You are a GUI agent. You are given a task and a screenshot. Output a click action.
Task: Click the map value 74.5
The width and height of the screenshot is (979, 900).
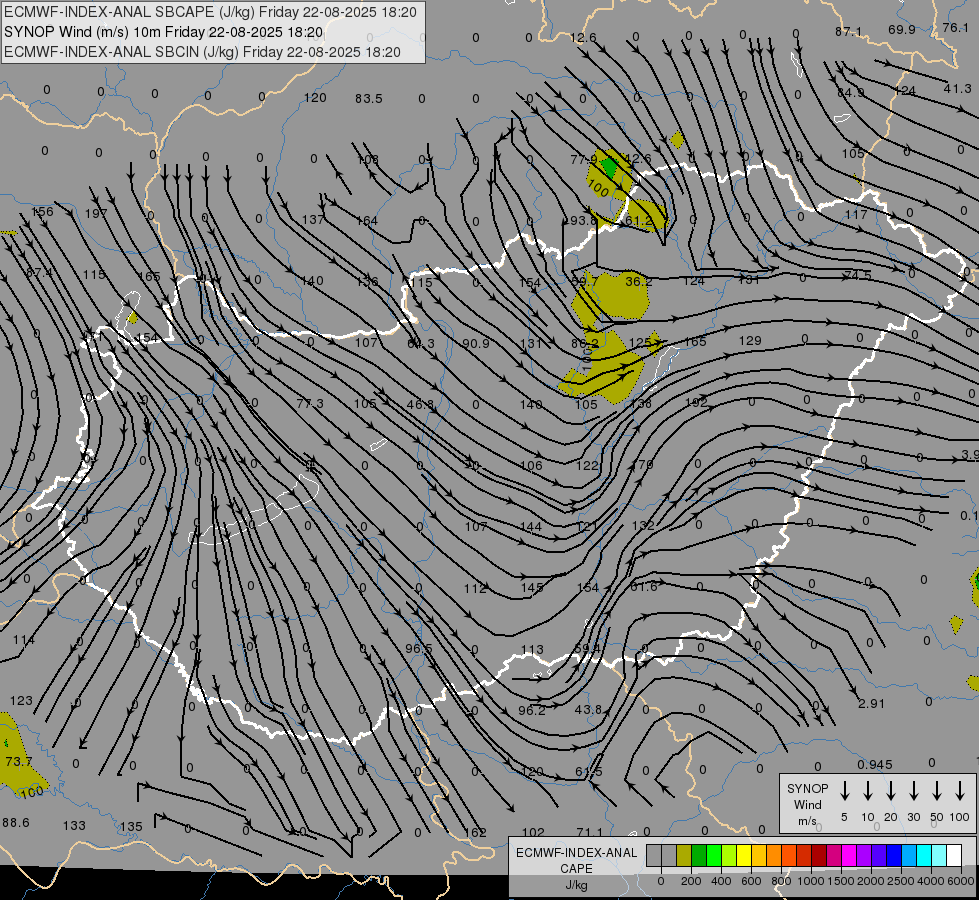coord(857,275)
